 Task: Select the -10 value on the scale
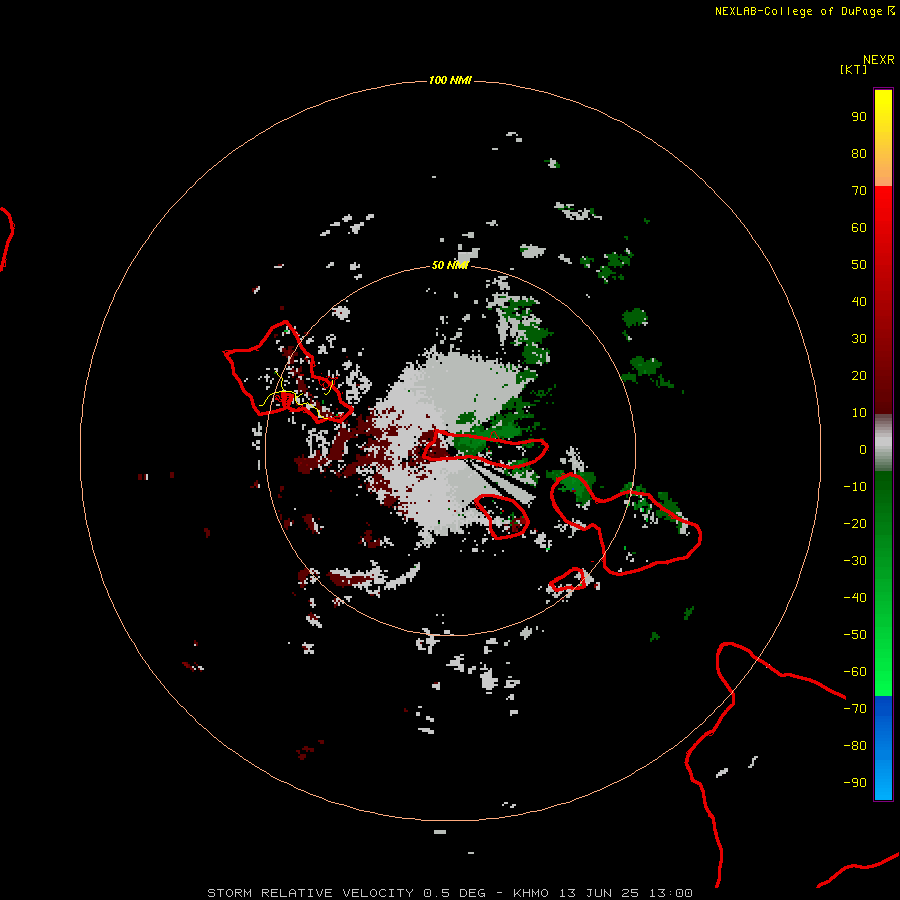pyautogui.click(x=855, y=487)
